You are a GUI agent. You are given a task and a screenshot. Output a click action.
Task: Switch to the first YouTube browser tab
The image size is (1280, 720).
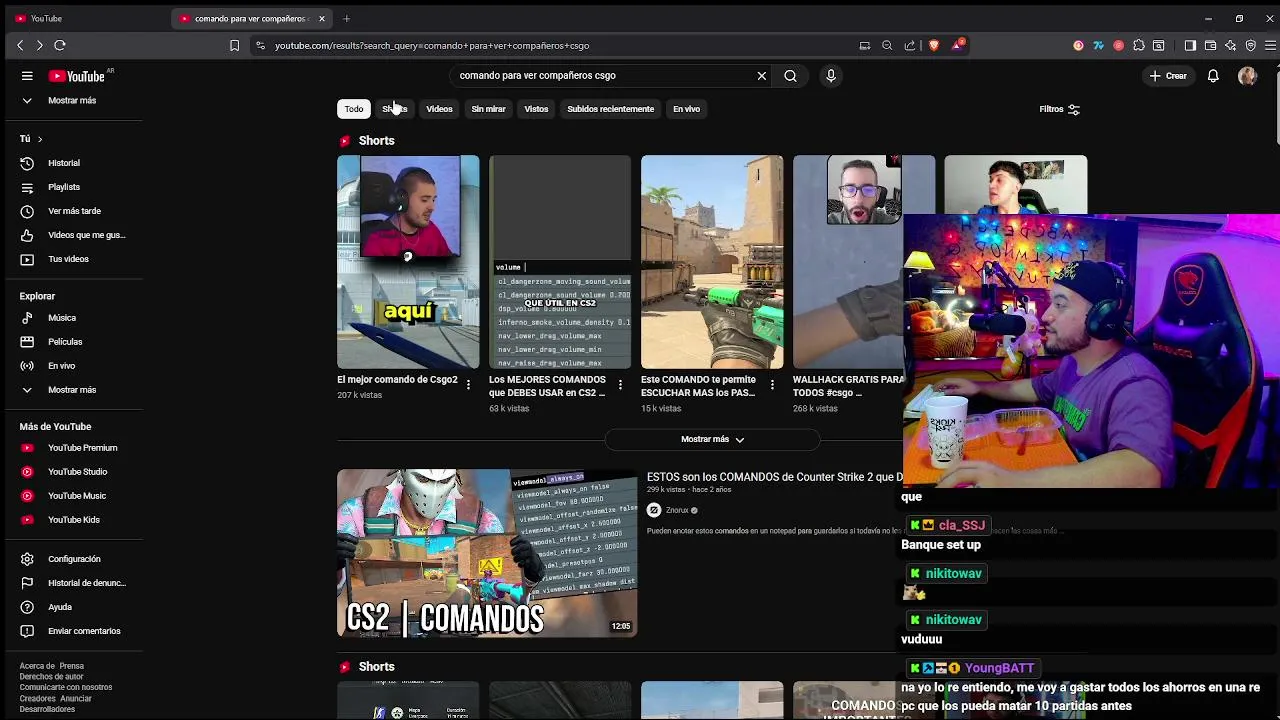pos(85,18)
